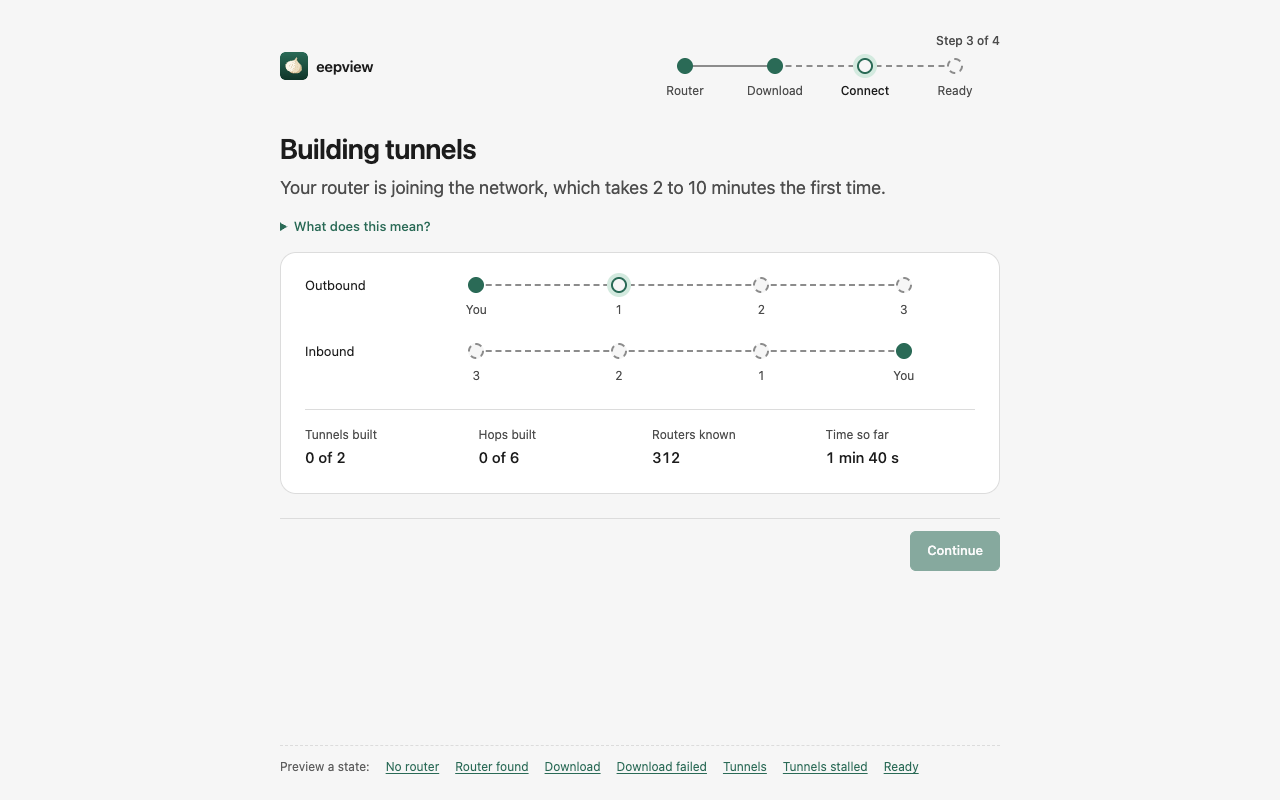Click Inbound hop 1 node
This screenshot has height=800, width=1280.
761,351
